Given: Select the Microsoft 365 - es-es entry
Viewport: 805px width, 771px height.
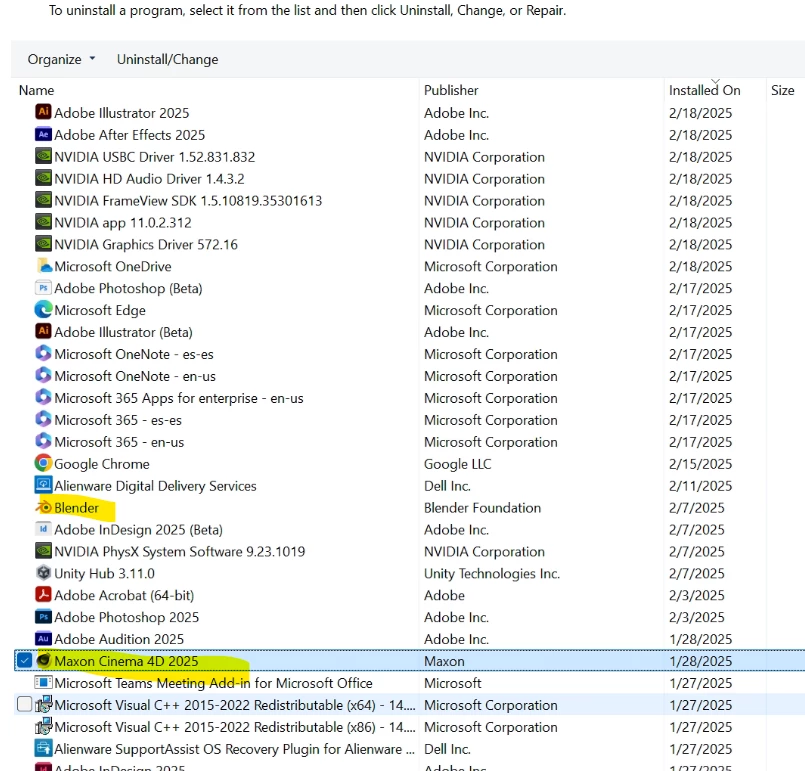Looking at the screenshot, I should pos(118,420).
